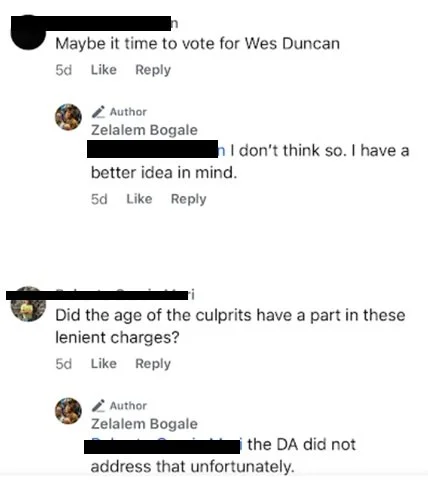
Task: Open Zelalem Bogale's avatar beside the DA reply
Action: coord(68,411)
